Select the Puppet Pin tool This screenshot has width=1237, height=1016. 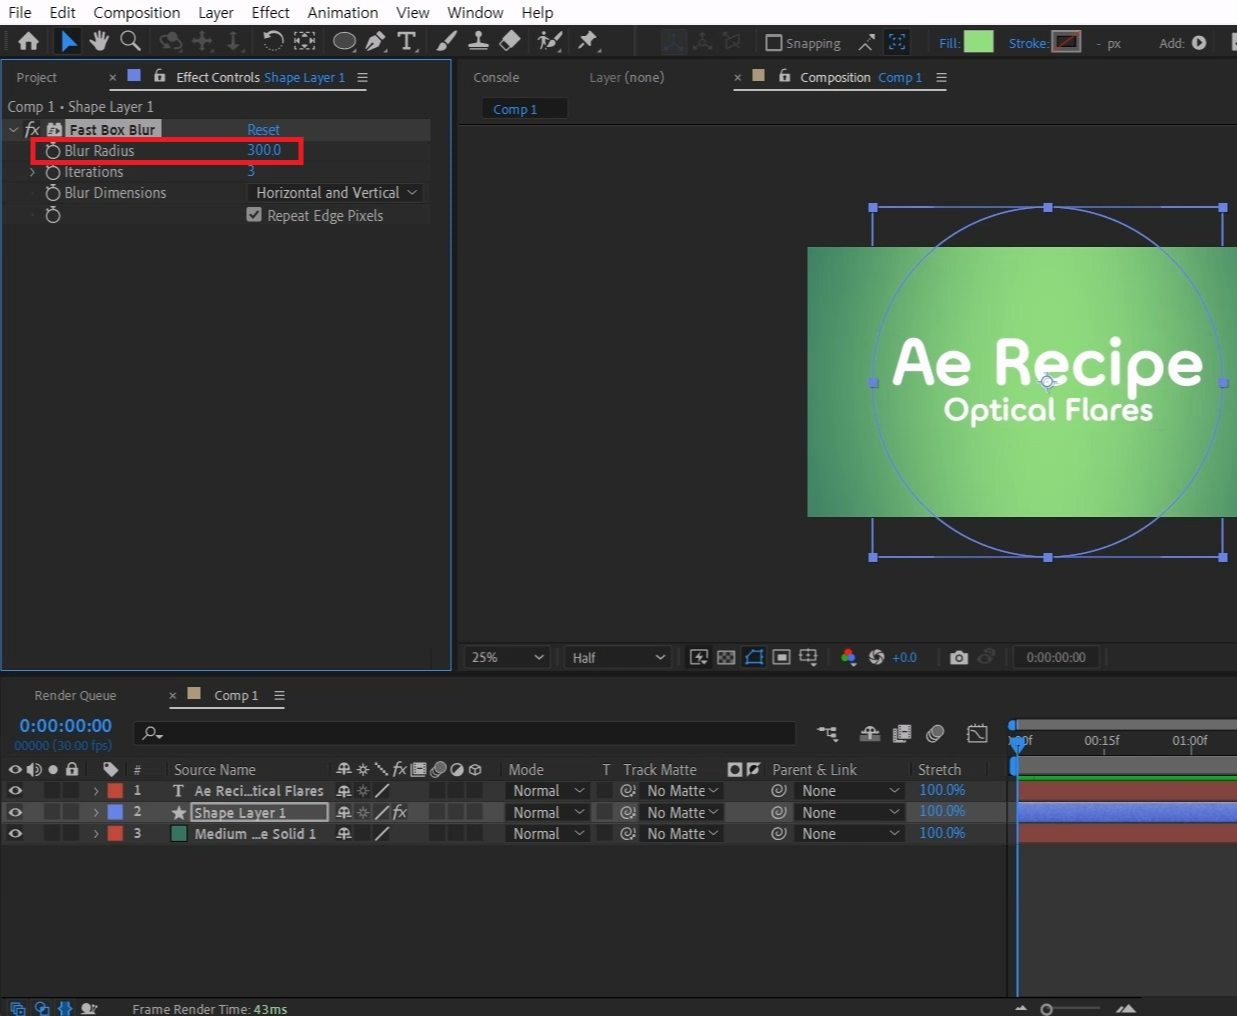tap(588, 41)
